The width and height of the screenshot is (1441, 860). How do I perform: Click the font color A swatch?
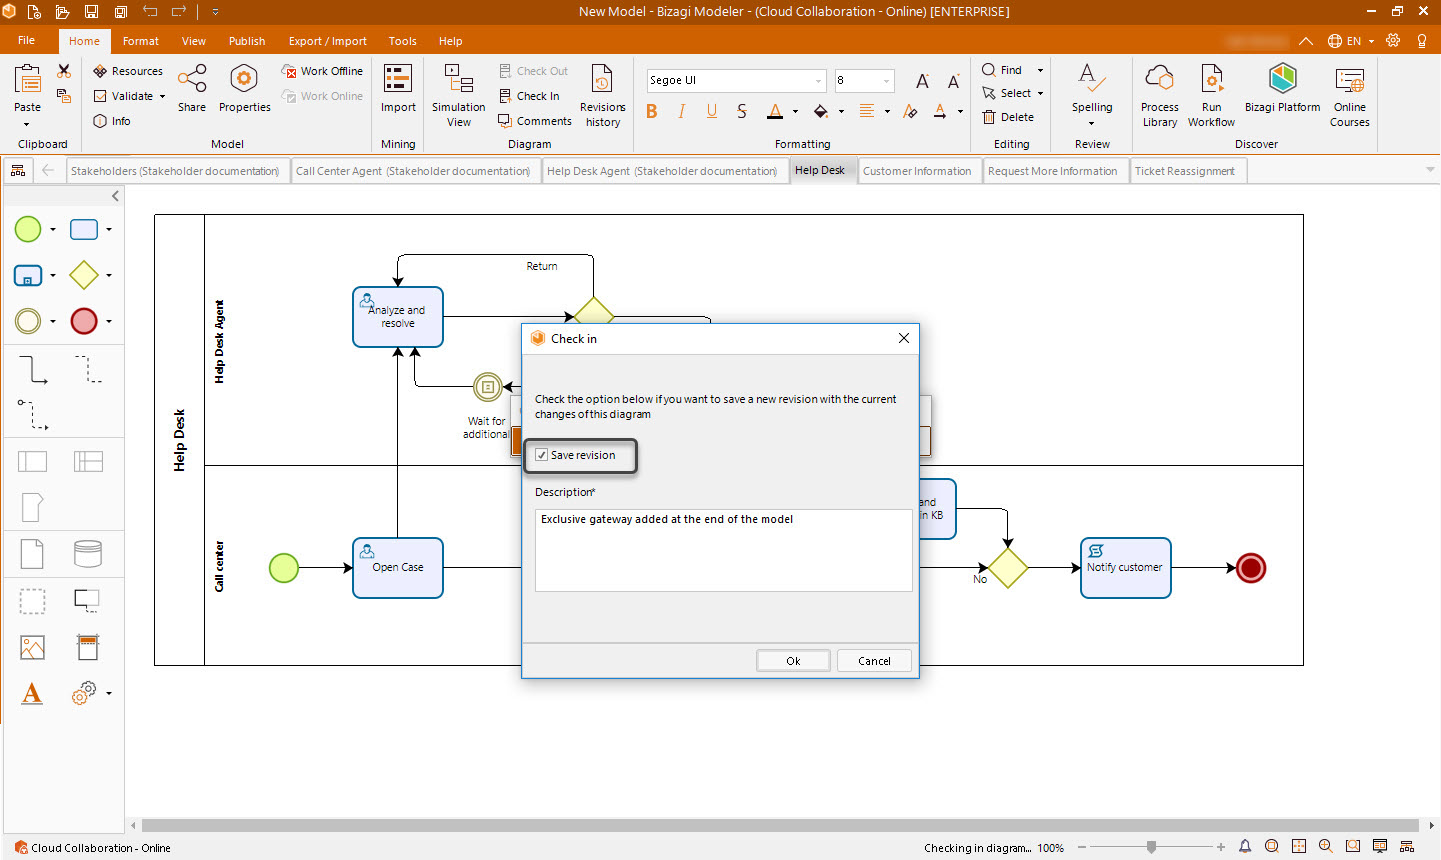(x=775, y=111)
